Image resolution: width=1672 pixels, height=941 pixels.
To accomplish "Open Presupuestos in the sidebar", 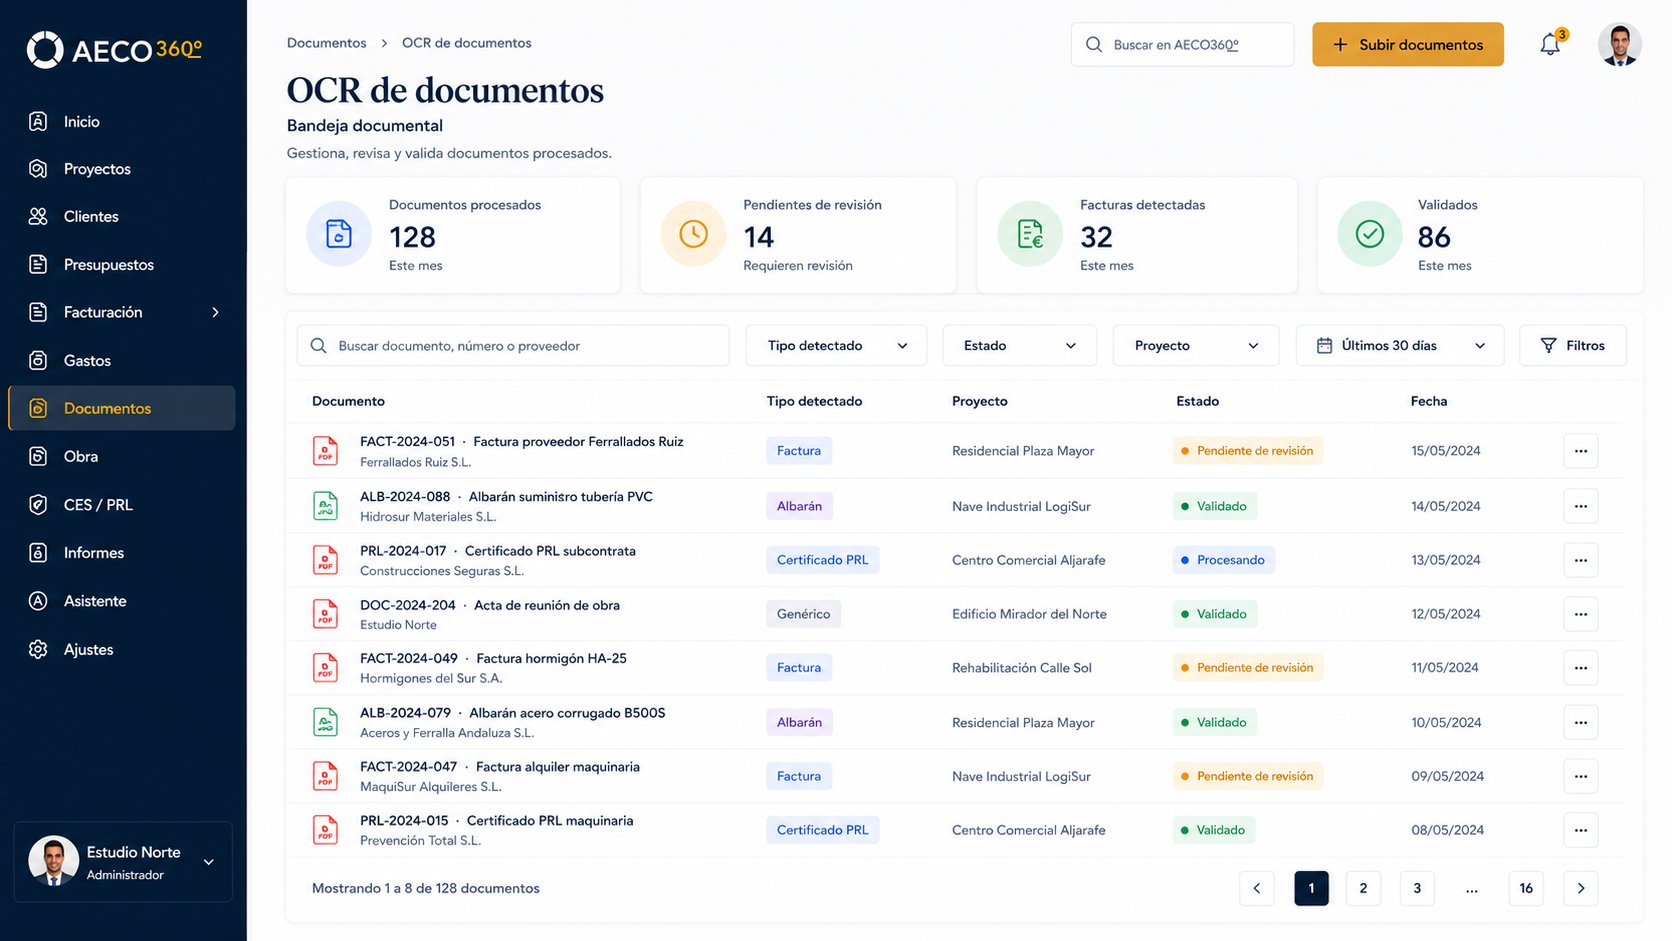I will 122,265.
